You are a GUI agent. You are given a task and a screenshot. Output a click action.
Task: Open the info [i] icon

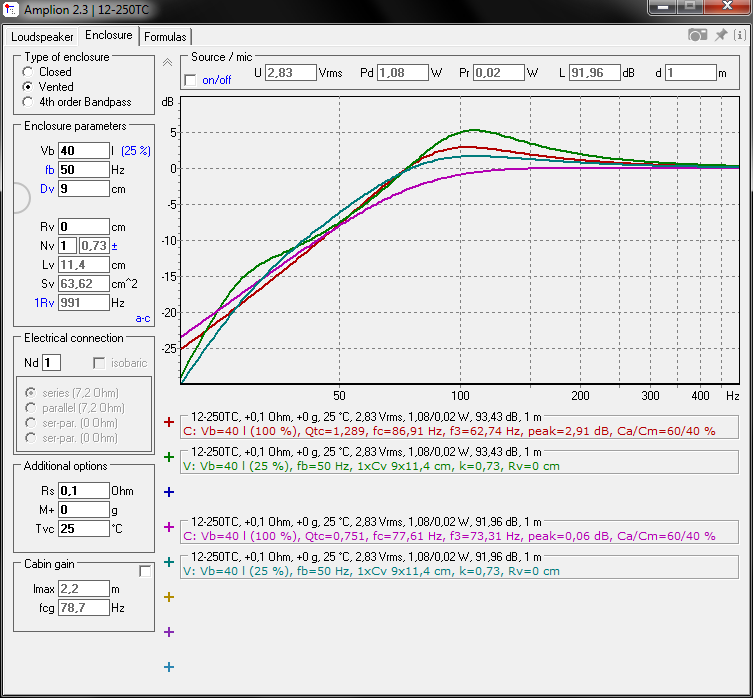coord(740,35)
